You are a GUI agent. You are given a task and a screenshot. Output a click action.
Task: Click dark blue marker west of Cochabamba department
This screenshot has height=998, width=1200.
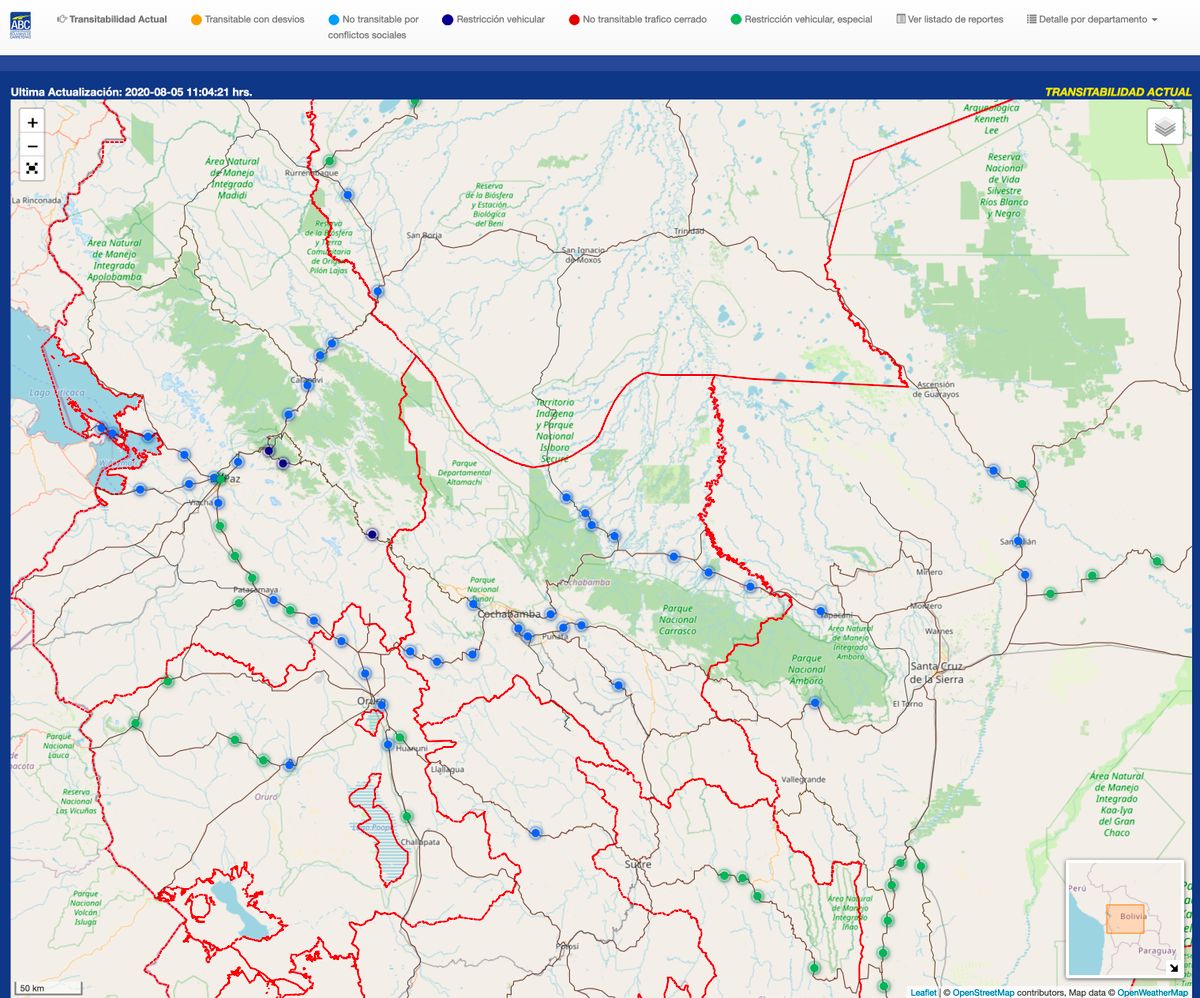click(372, 535)
